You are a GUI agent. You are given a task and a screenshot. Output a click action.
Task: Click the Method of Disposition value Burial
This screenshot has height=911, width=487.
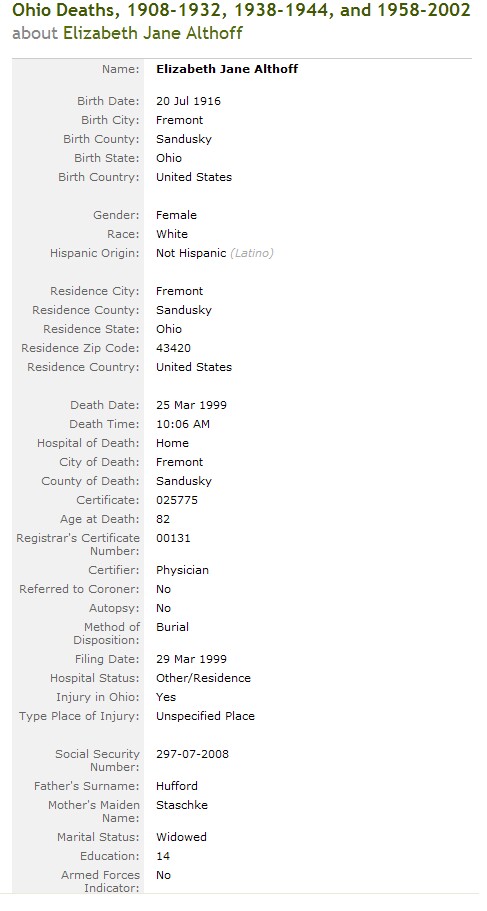[x=172, y=627]
